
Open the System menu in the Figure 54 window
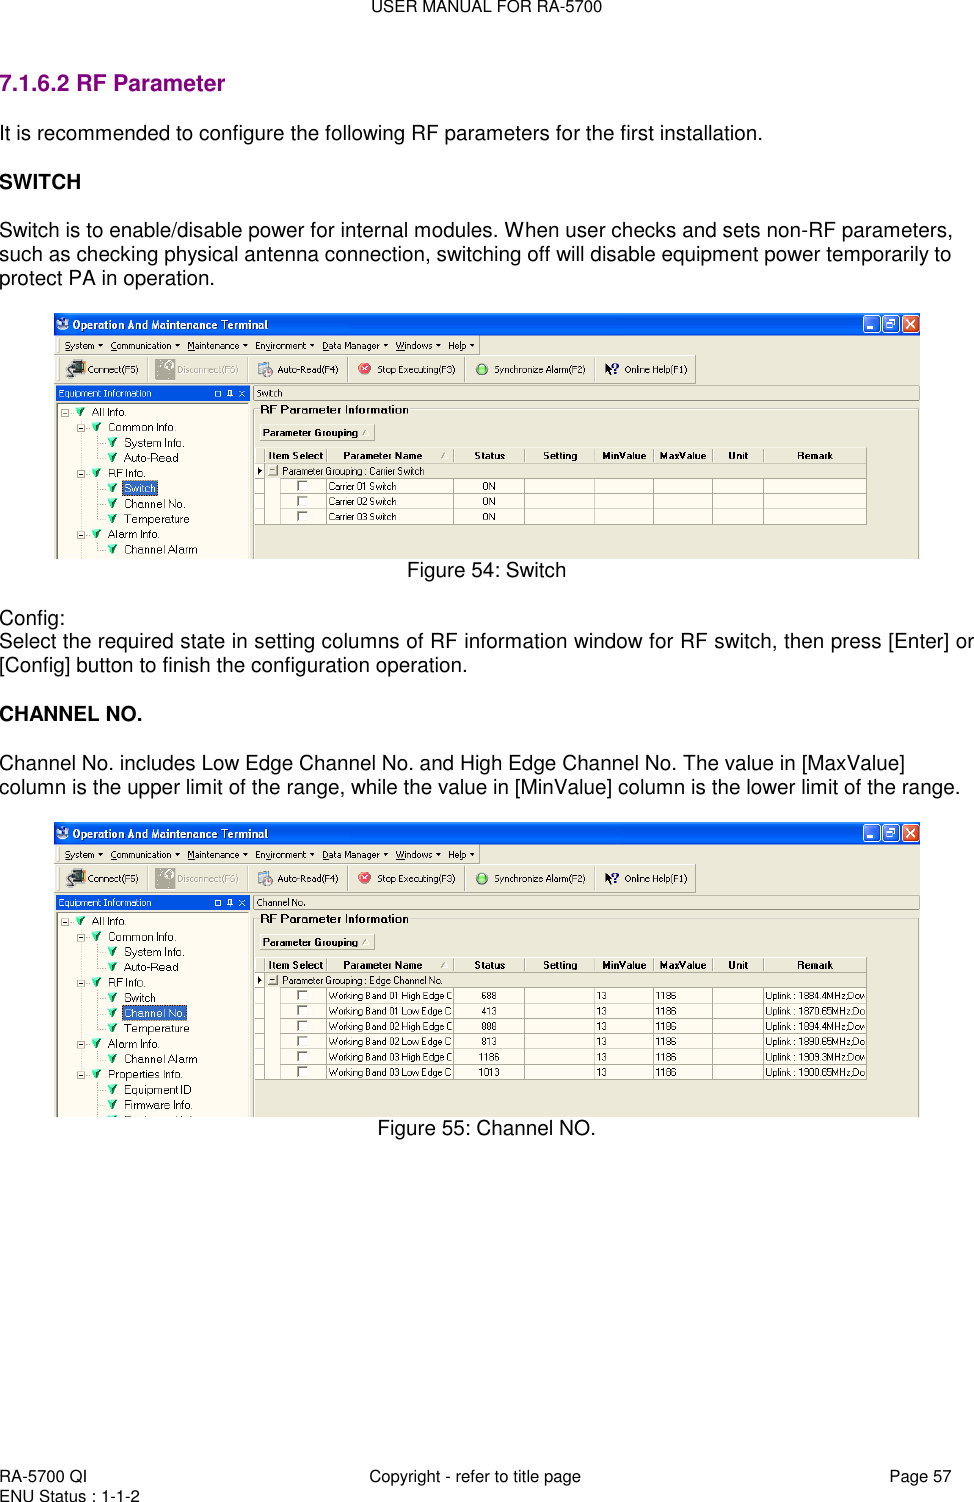click(x=83, y=345)
